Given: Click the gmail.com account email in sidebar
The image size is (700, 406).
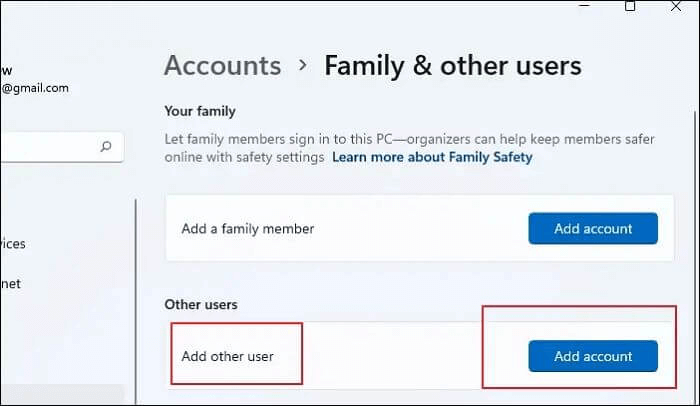Looking at the screenshot, I should tap(34, 88).
